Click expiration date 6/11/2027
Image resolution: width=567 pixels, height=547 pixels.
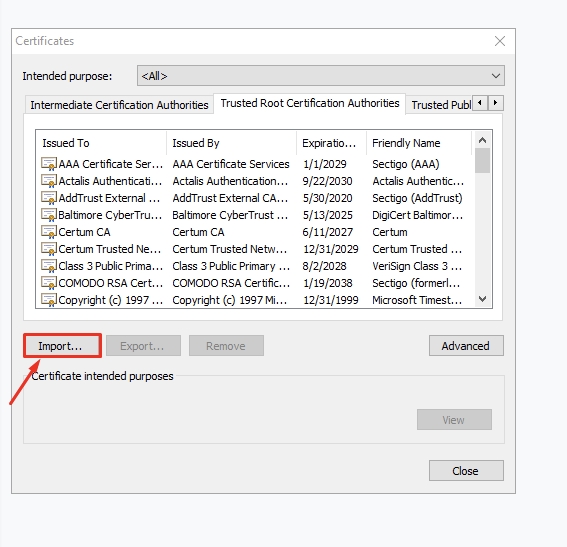click(327, 232)
